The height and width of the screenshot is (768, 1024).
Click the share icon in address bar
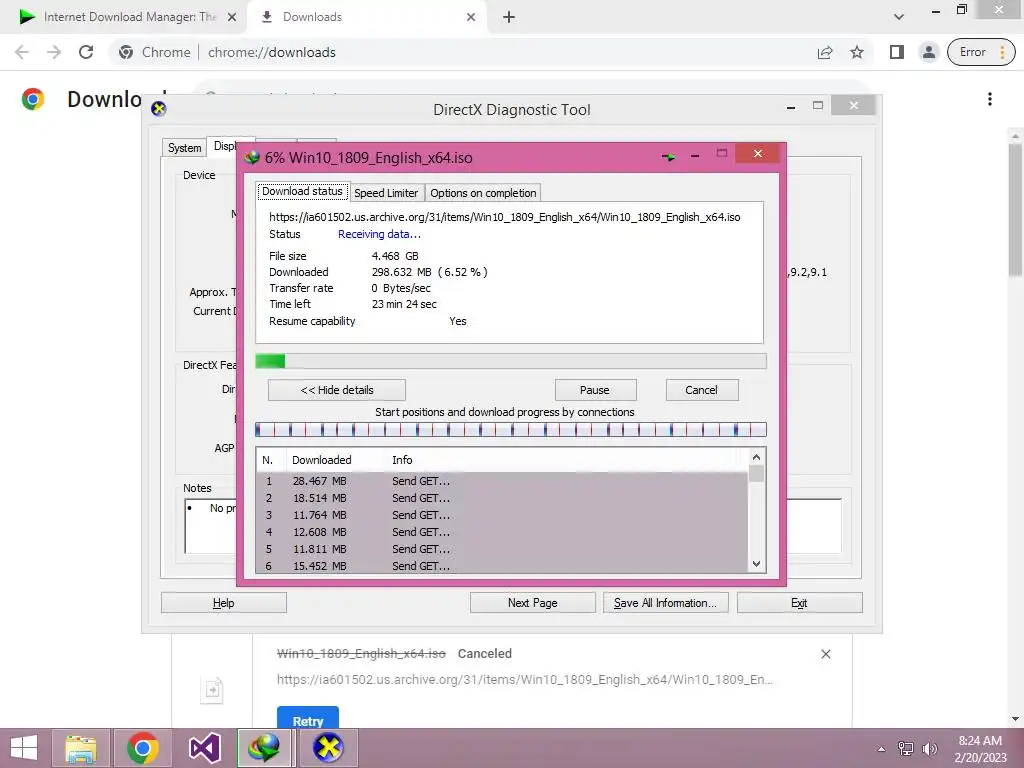click(x=825, y=52)
